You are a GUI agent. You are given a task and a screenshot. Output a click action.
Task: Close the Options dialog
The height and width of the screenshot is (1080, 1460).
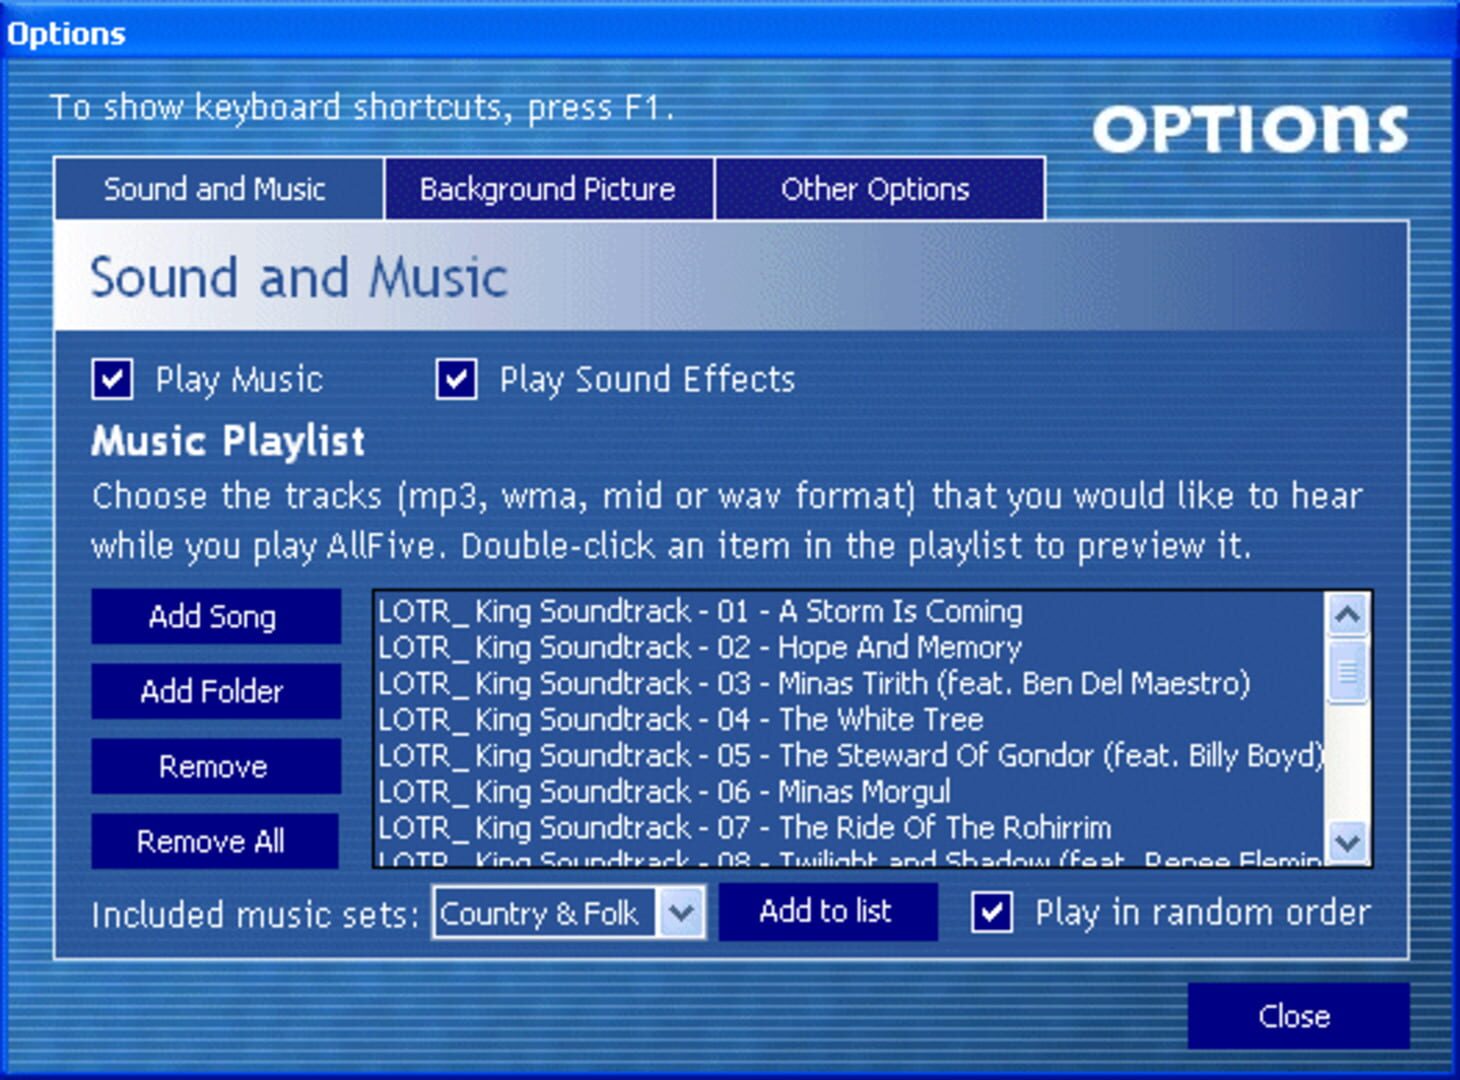click(1296, 1016)
